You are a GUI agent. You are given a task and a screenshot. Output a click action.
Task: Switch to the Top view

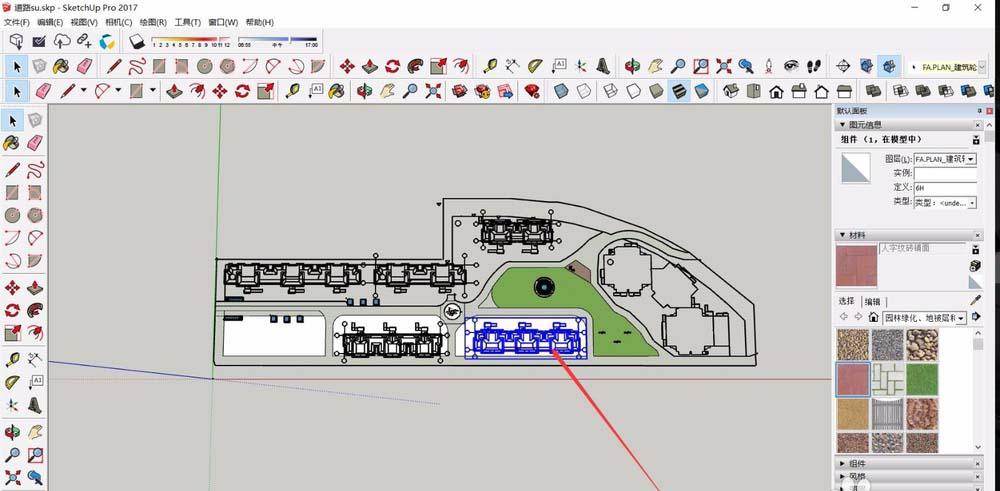click(754, 91)
